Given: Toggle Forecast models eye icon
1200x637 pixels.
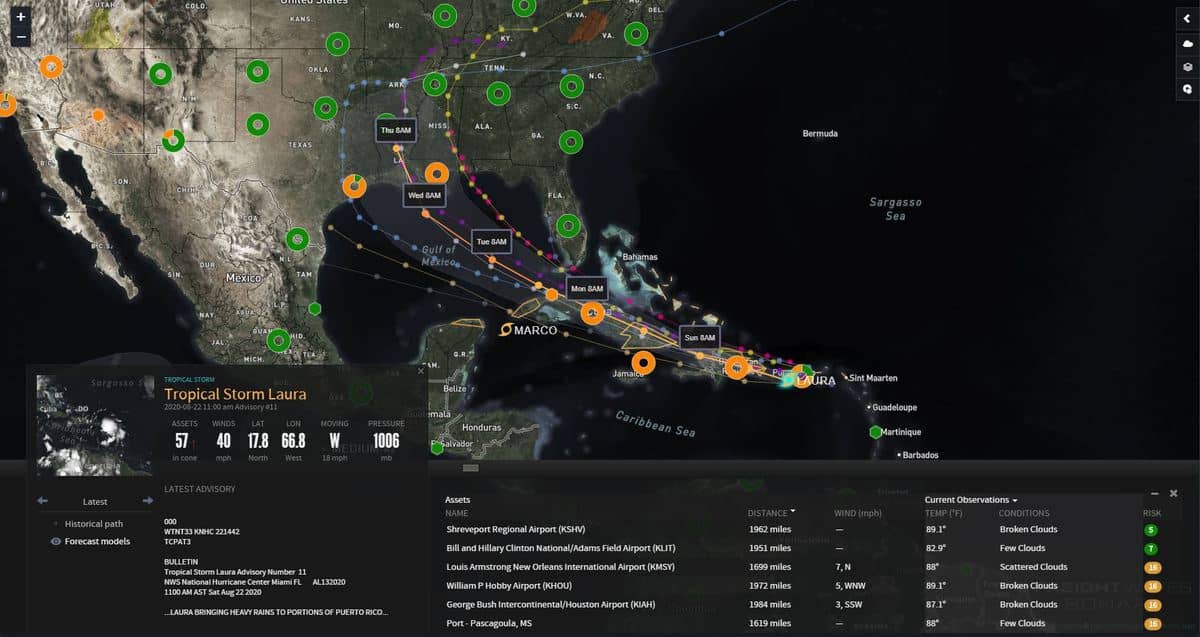Looking at the screenshot, I should (x=56, y=542).
